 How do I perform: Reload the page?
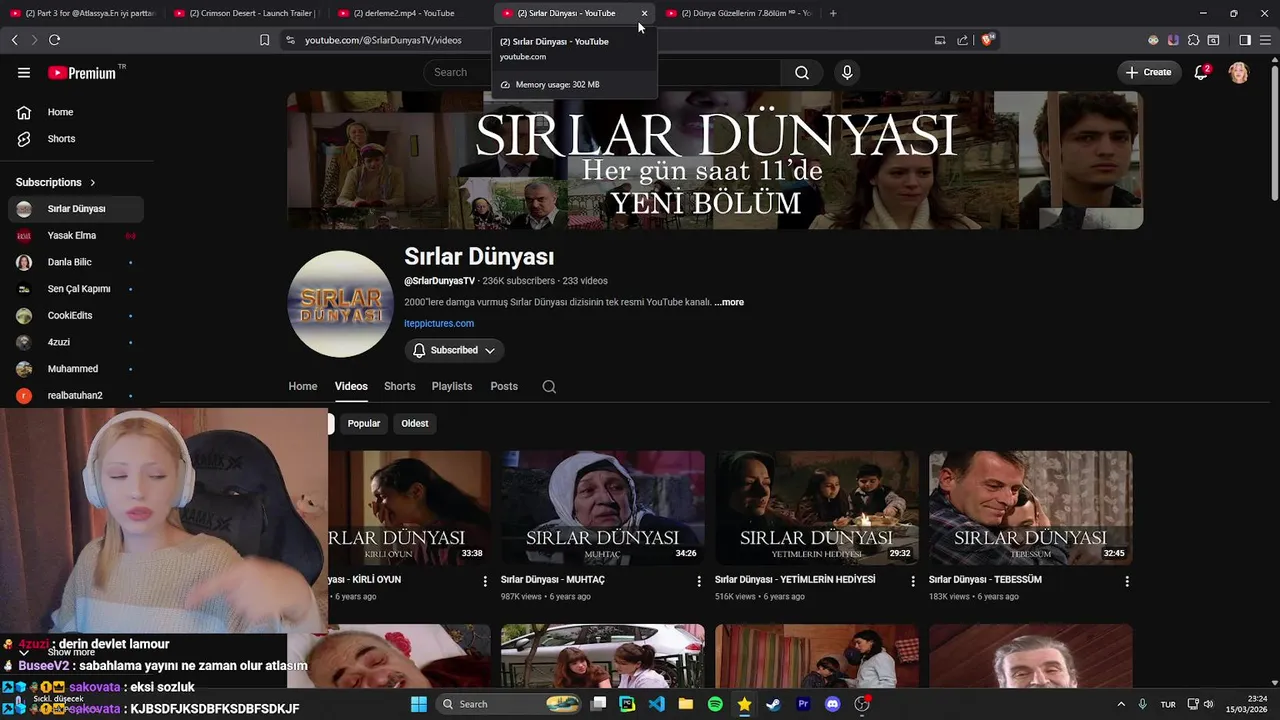pos(54,40)
